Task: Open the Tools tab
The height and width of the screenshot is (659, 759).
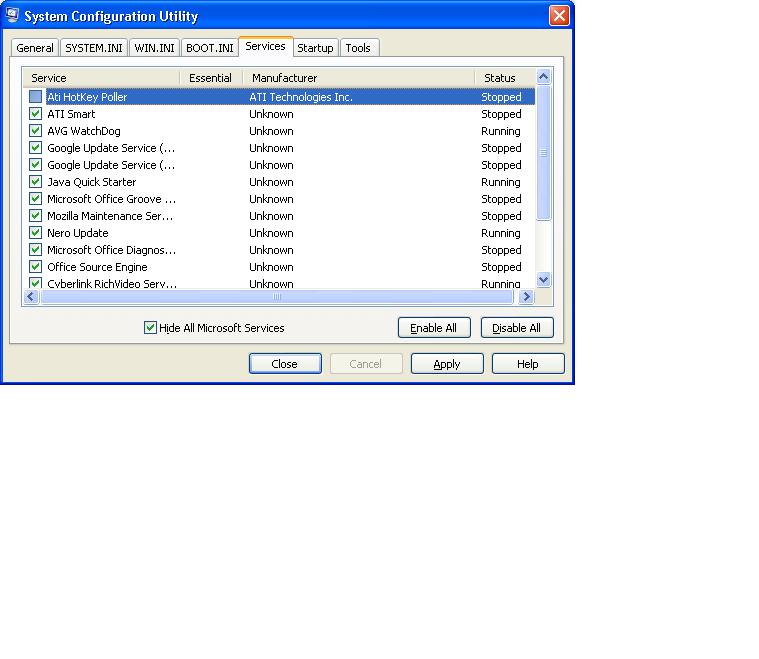Action: [x=358, y=48]
